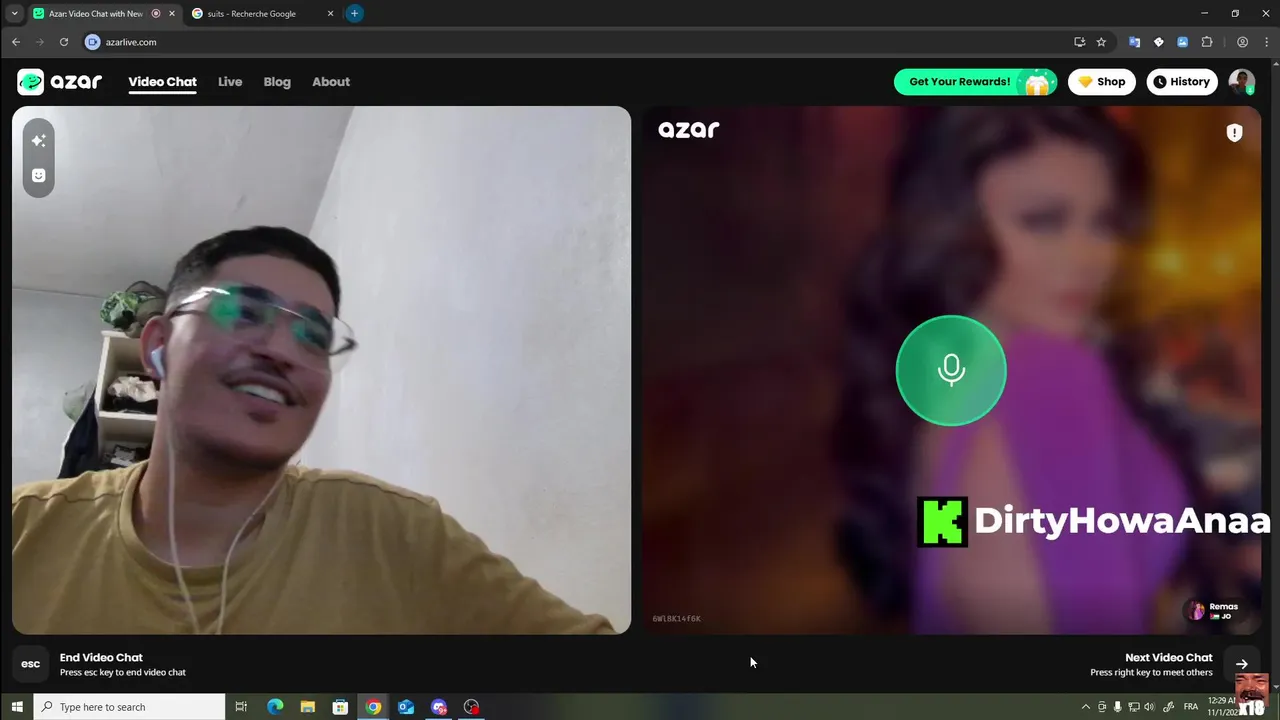Click the shield report icon on partner video
This screenshot has height=720, width=1280.
1234,132
